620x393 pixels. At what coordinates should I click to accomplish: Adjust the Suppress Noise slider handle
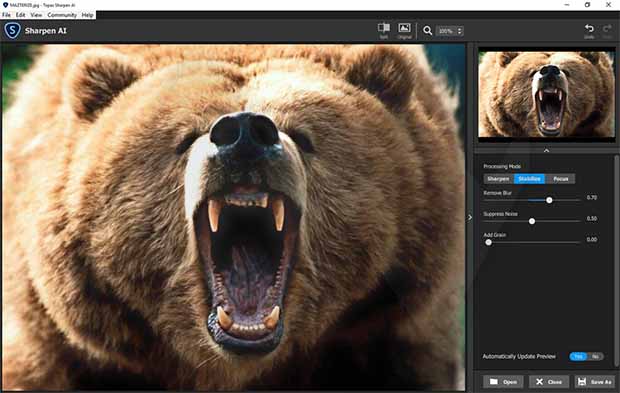point(532,221)
